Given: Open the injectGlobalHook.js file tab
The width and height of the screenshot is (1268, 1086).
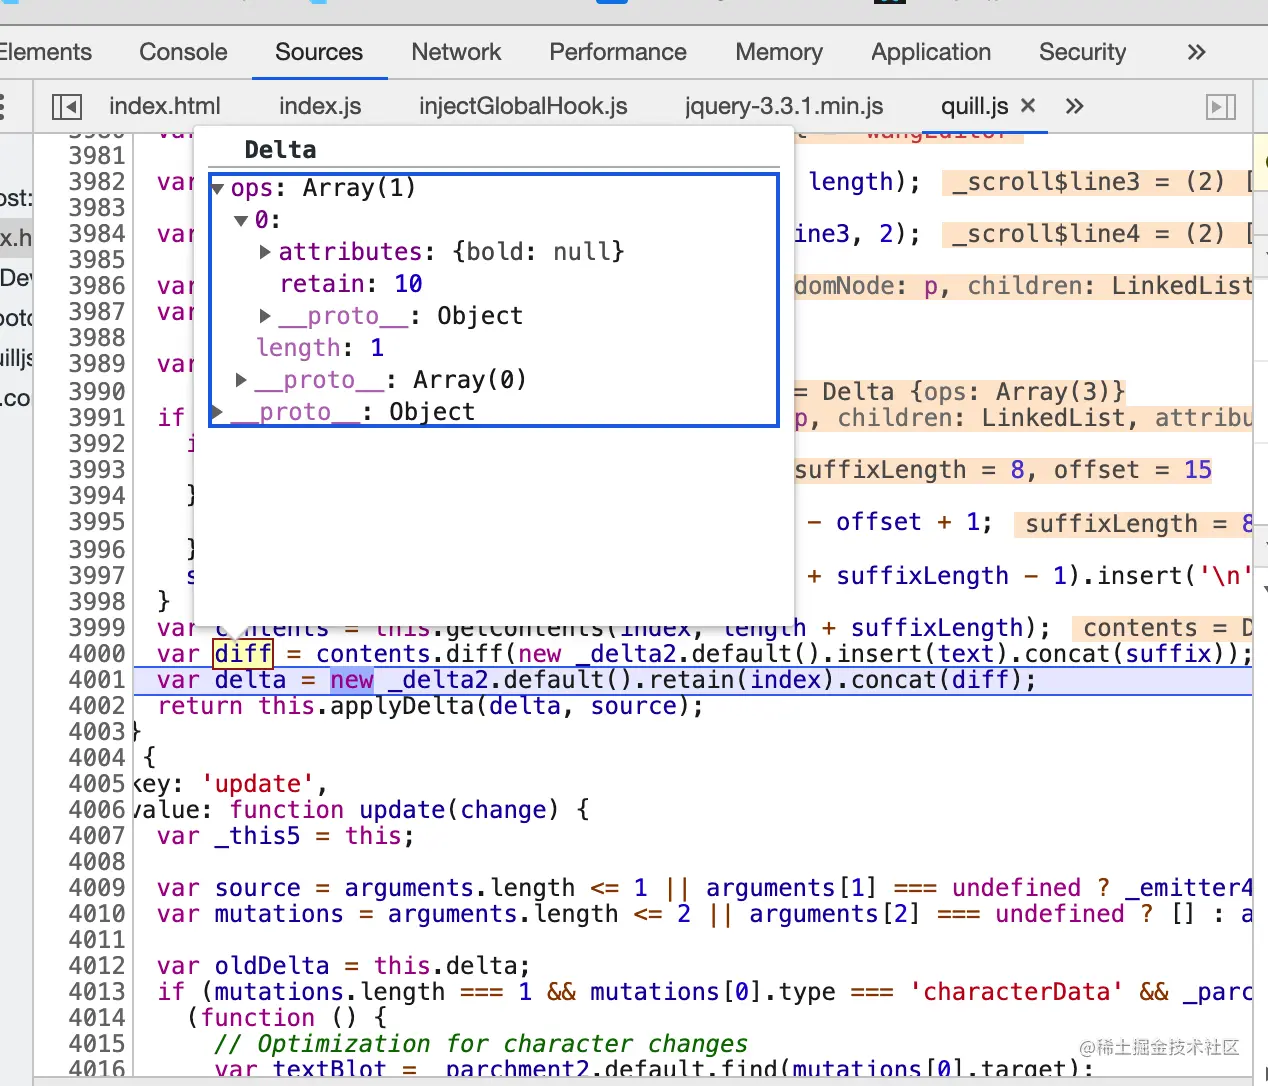Looking at the screenshot, I should point(523,106).
